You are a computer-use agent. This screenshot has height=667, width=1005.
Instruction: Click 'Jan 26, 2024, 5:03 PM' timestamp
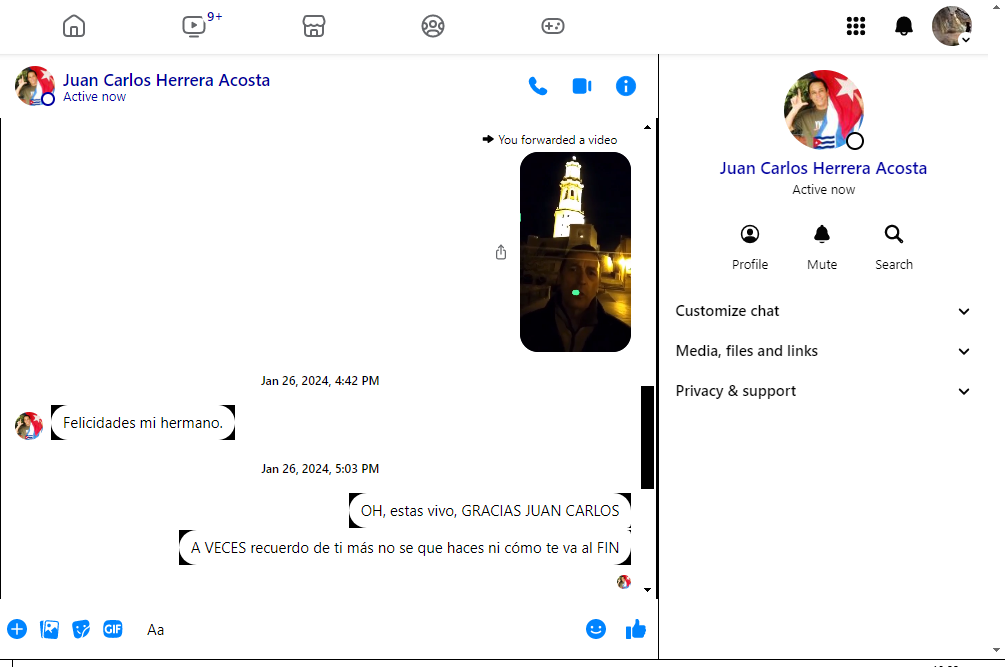tap(320, 468)
